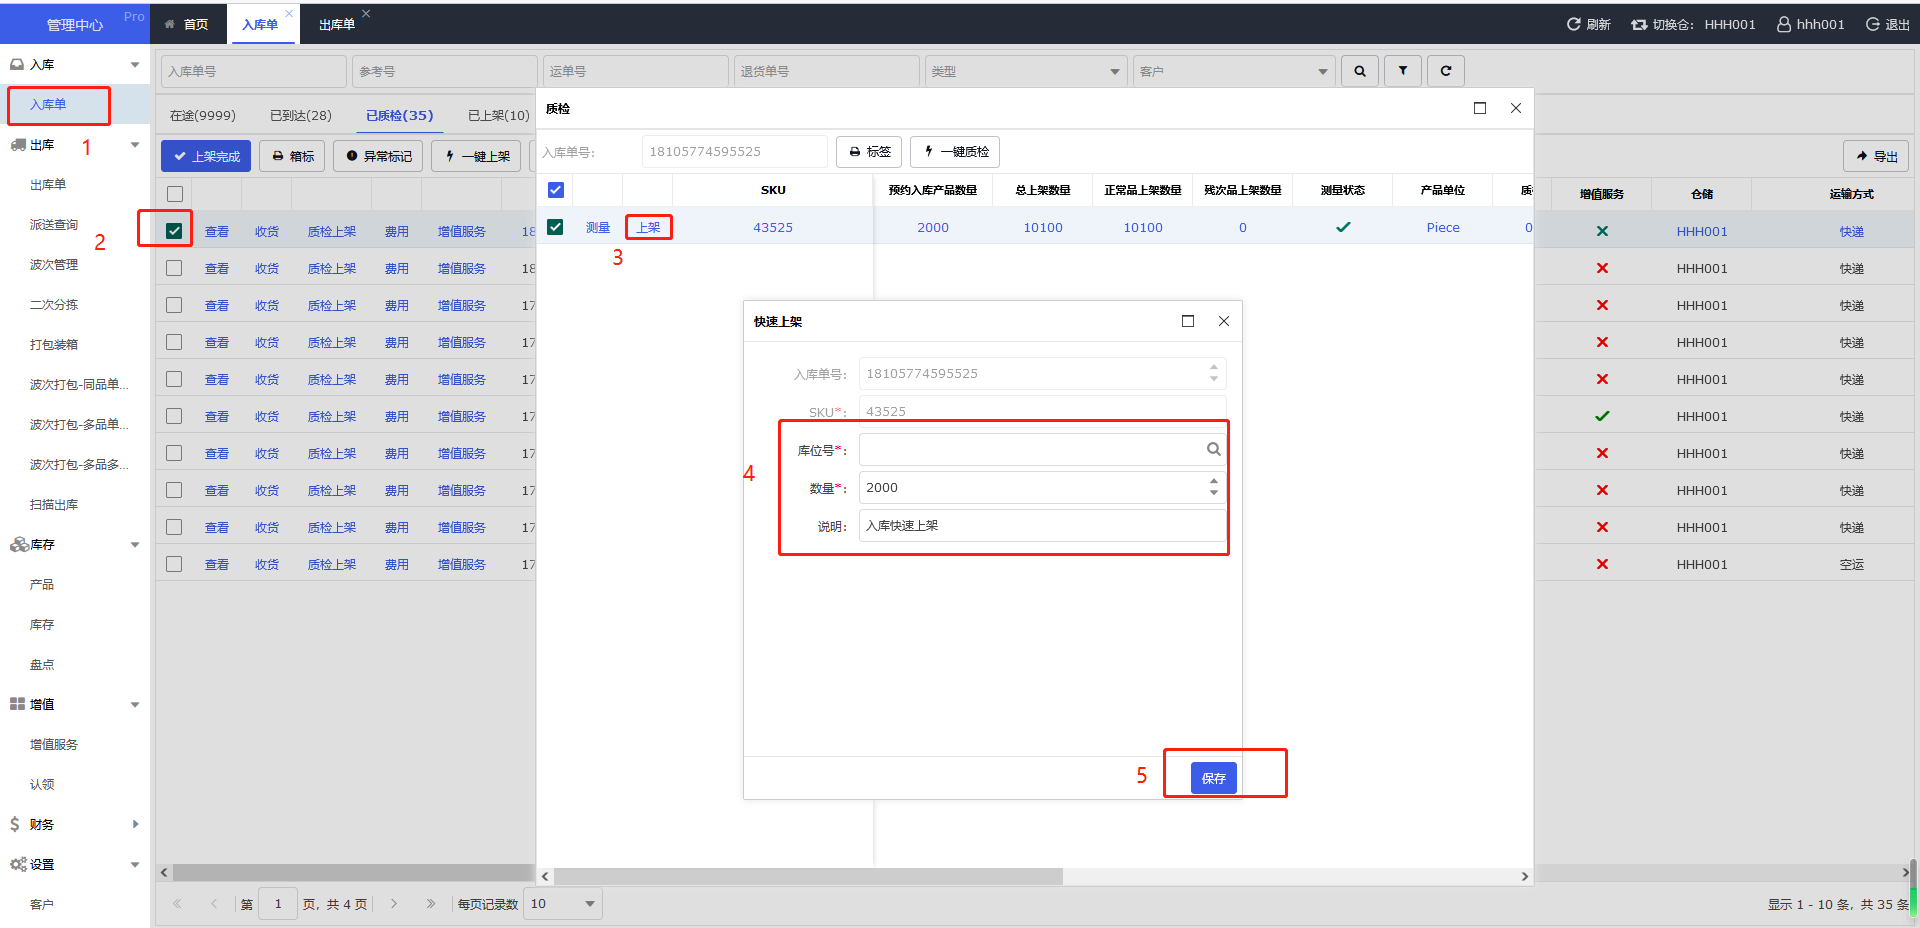Collapse the 库存 sidebar section

coord(134,545)
